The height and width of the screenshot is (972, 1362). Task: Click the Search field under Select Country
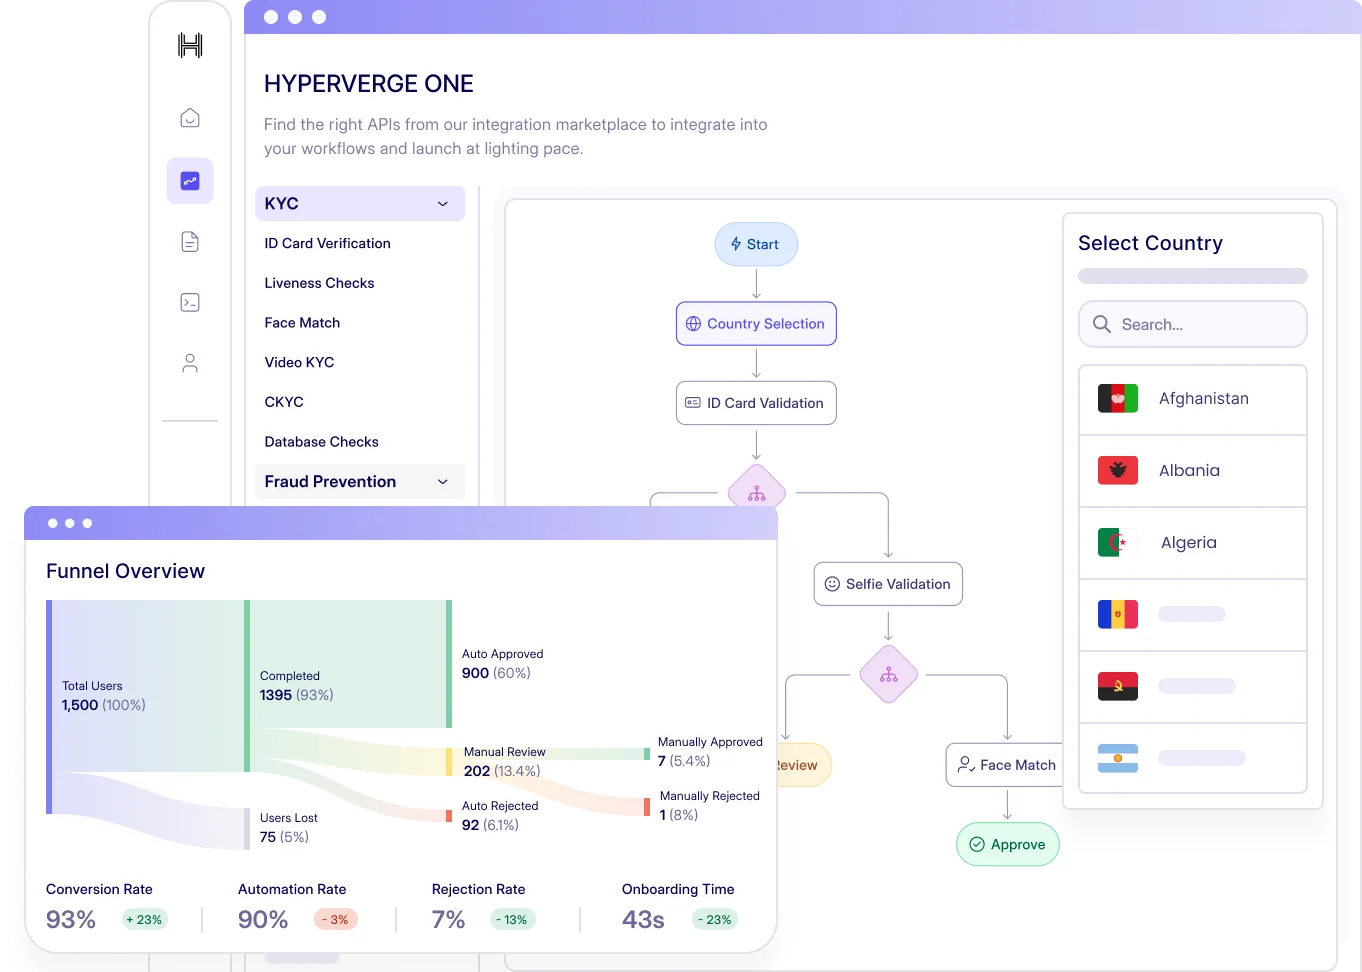(x=1192, y=324)
